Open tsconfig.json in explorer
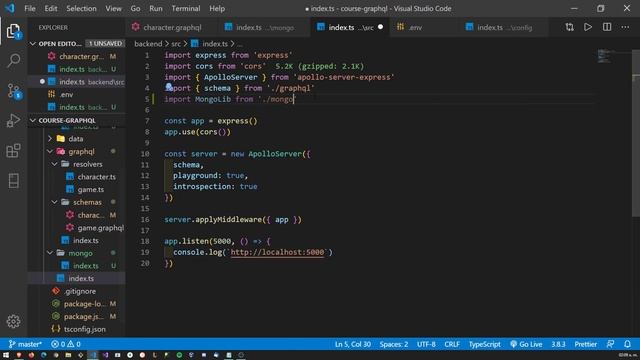The image size is (640, 360). point(84,329)
